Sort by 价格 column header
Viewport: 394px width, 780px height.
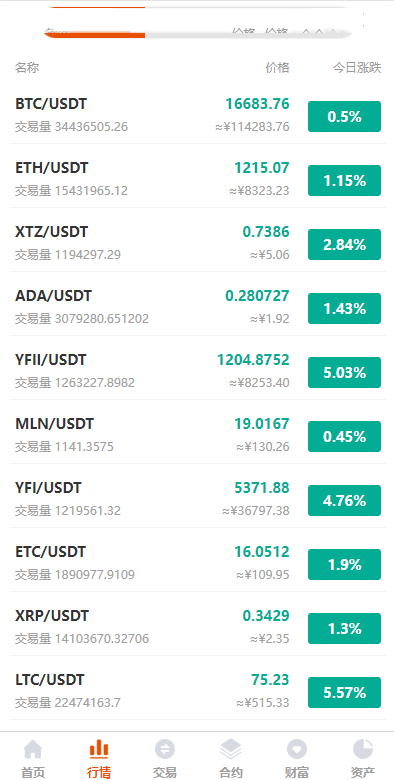[x=277, y=68]
